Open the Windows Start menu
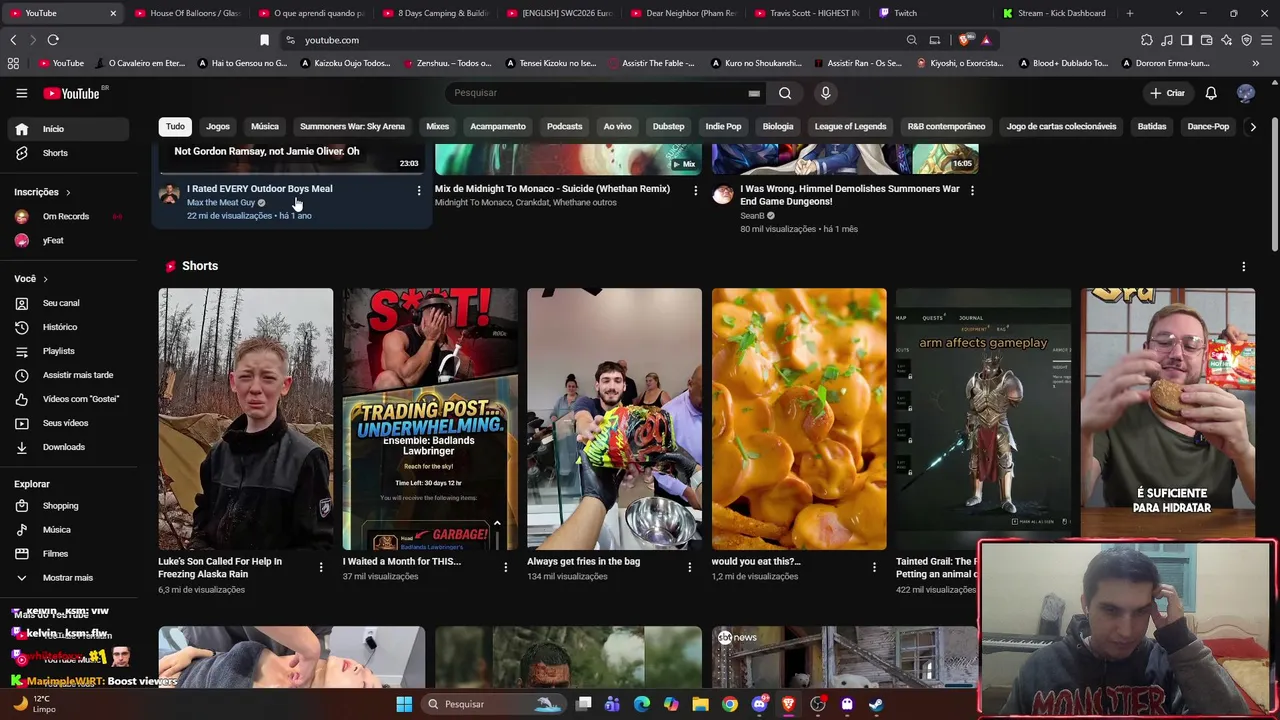Screen dimensions: 1280x720 [404, 704]
